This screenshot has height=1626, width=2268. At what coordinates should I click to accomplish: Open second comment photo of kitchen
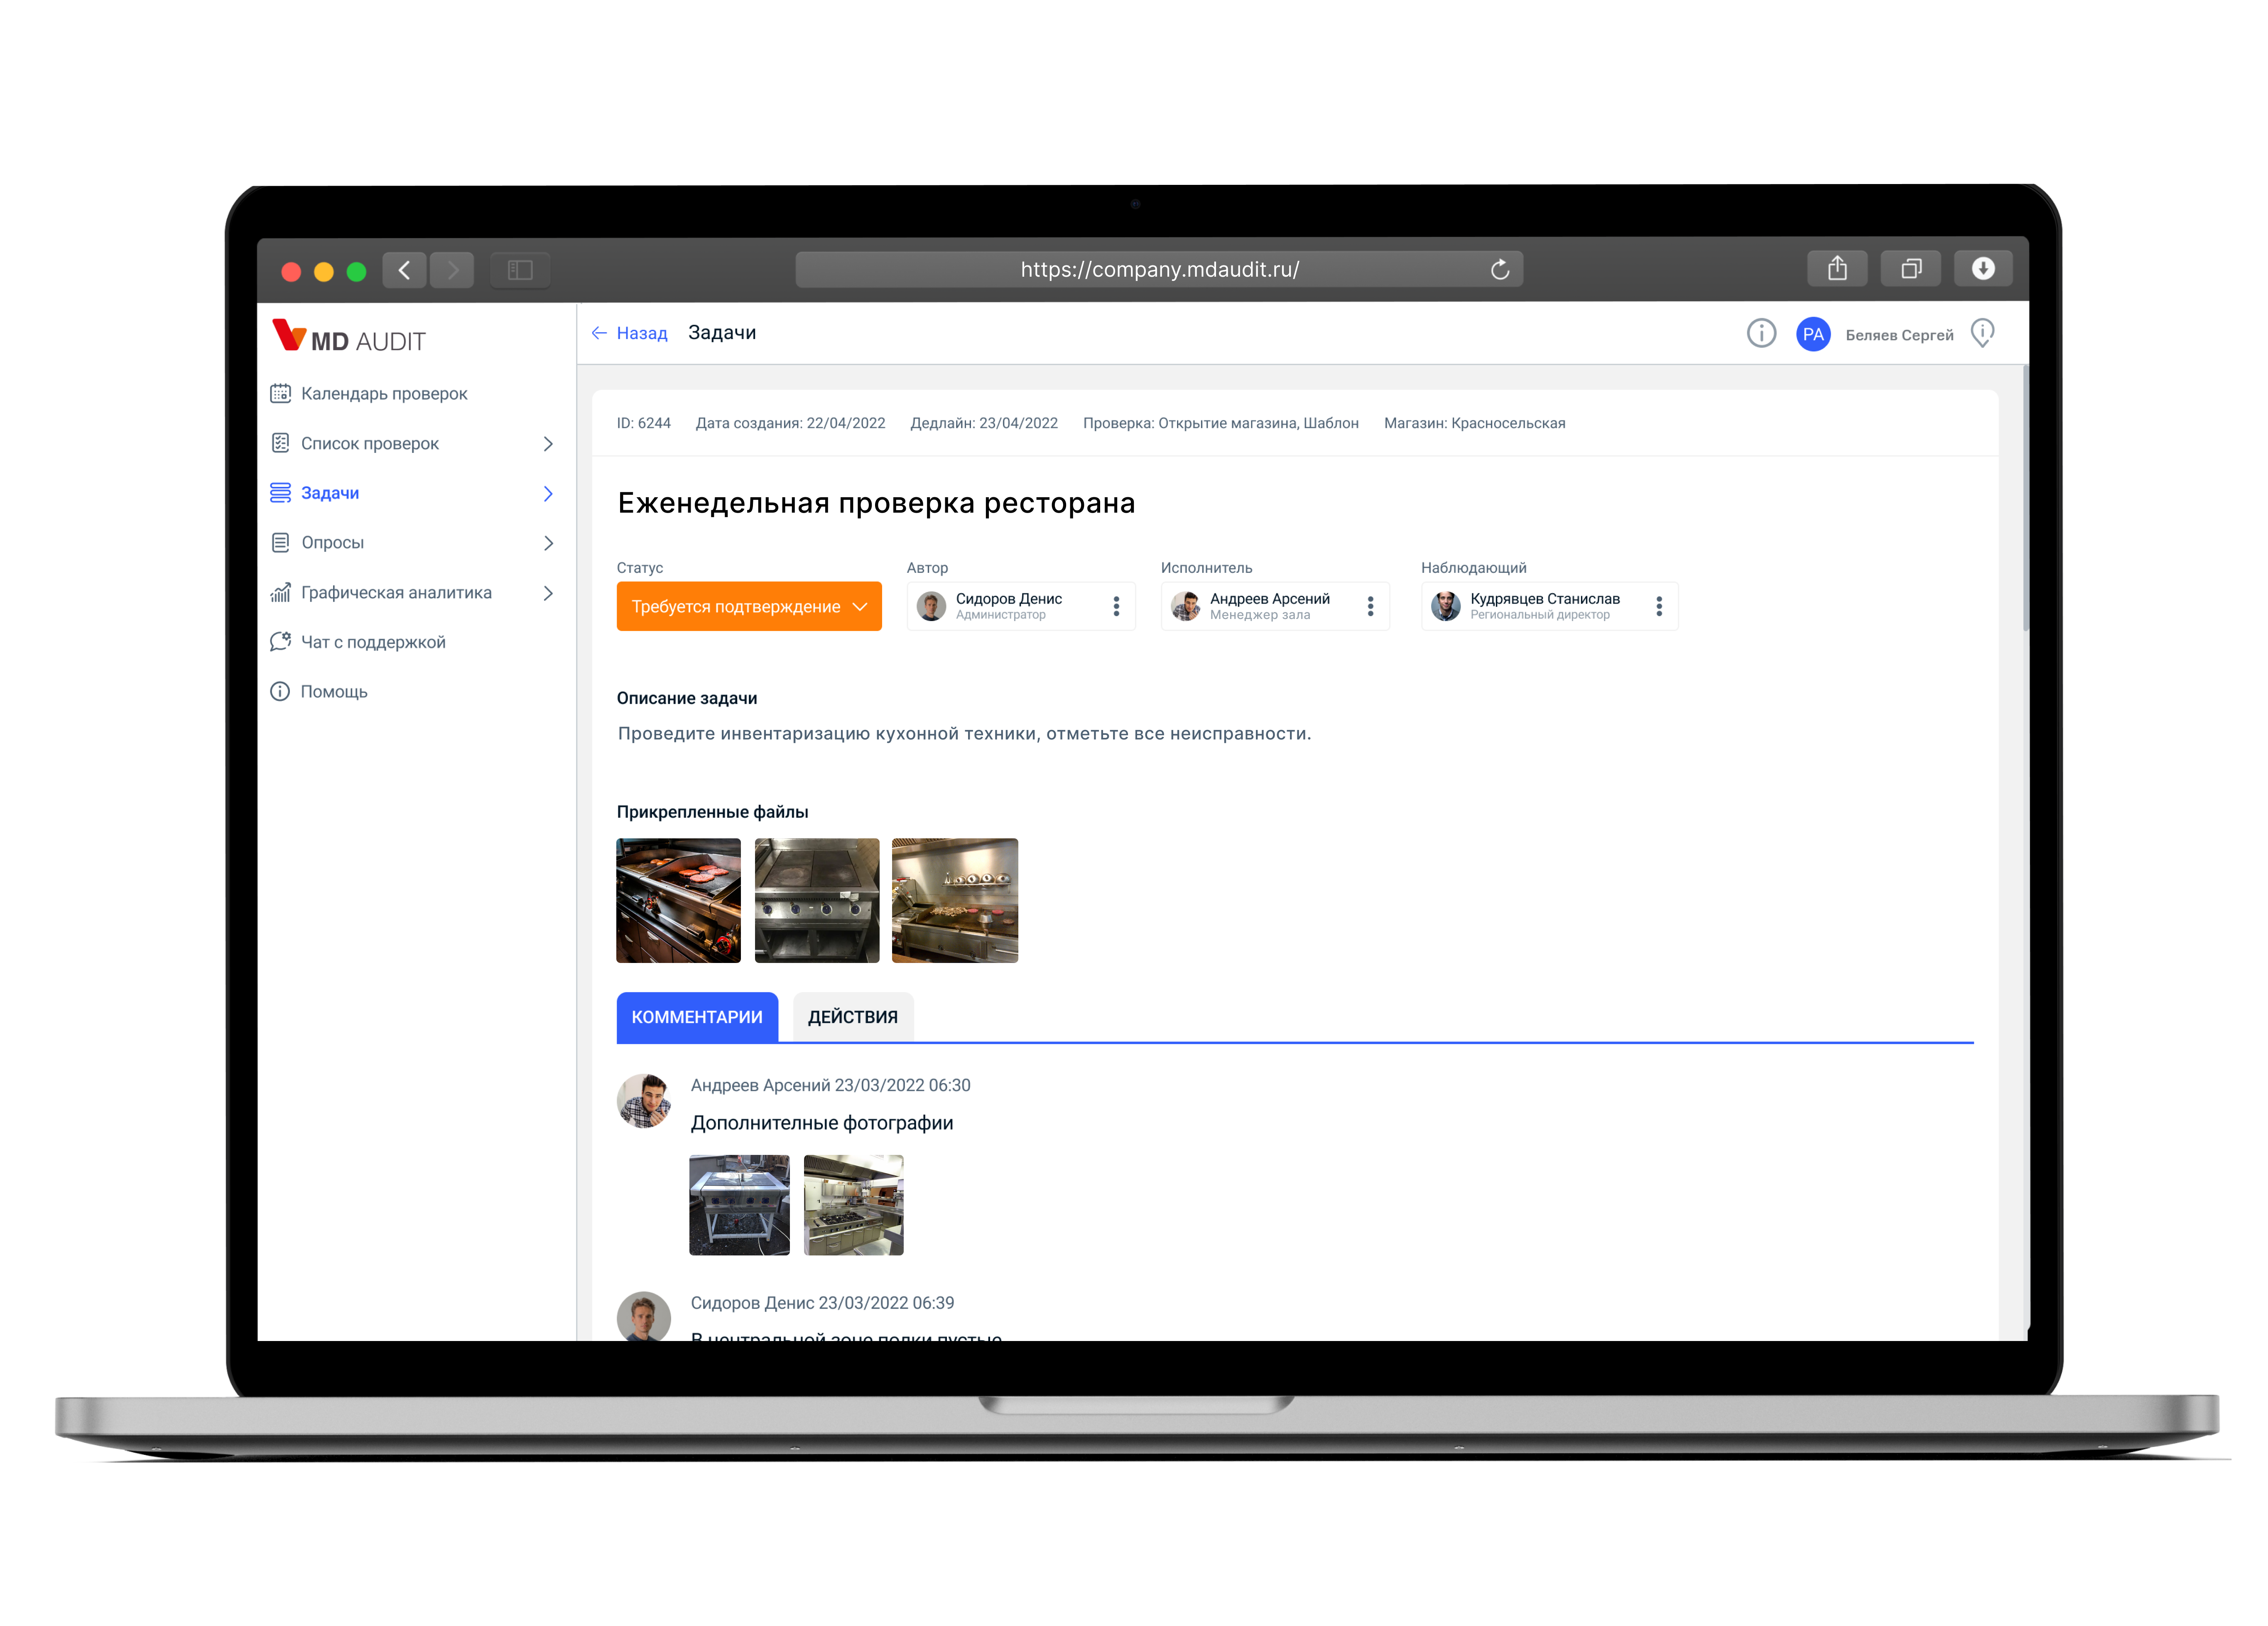tap(854, 1205)
